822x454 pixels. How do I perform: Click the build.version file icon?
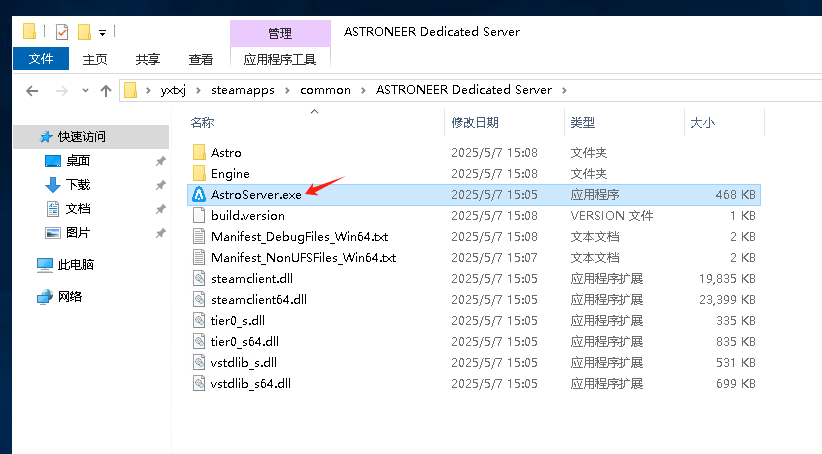(199, 215)
